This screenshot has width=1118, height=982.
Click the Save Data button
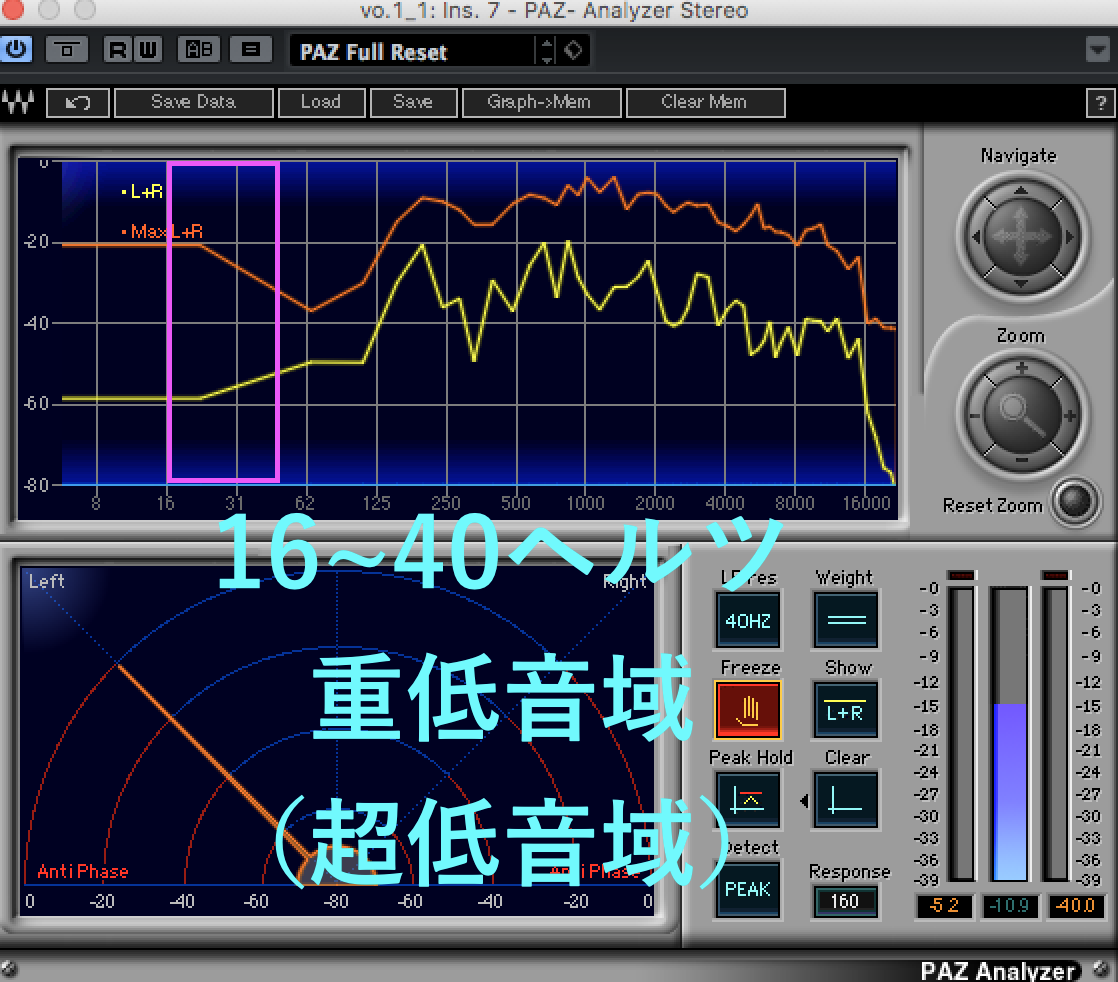pyautogui.click(x=193, y=103)
